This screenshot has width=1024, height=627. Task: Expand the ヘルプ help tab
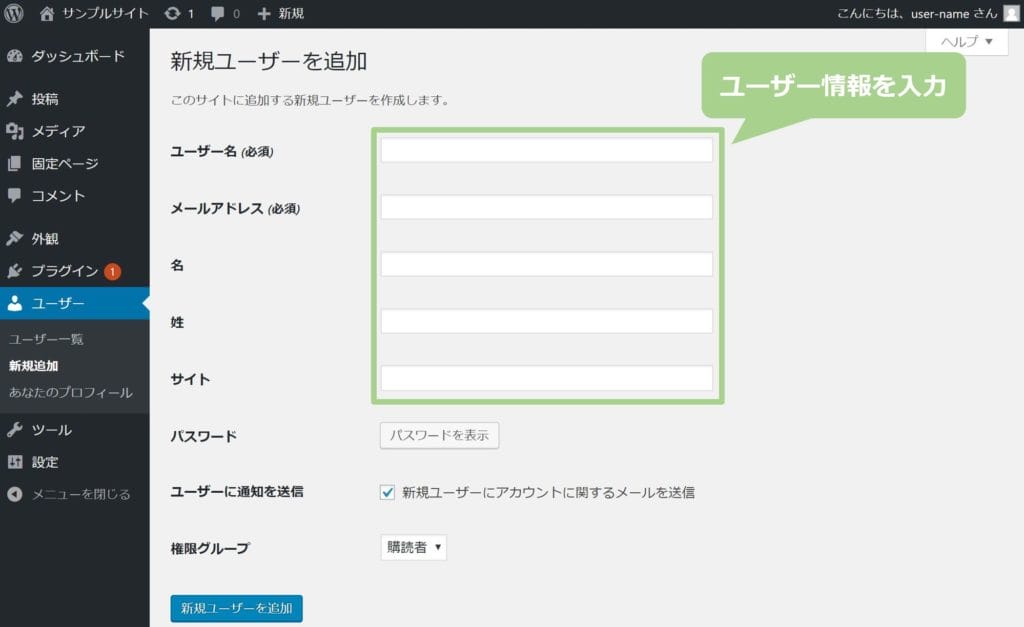[966, 42]
